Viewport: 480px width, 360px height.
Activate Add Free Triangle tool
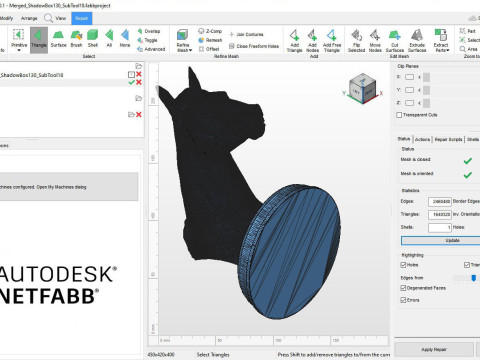coord(332,41)
